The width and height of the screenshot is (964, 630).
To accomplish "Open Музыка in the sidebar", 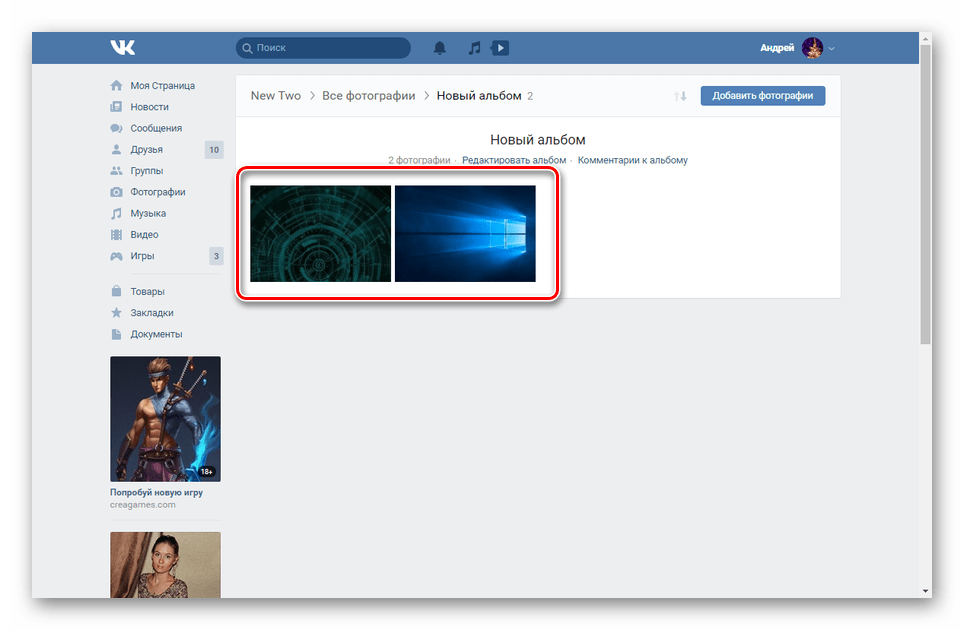I will [x=148, y=213].
